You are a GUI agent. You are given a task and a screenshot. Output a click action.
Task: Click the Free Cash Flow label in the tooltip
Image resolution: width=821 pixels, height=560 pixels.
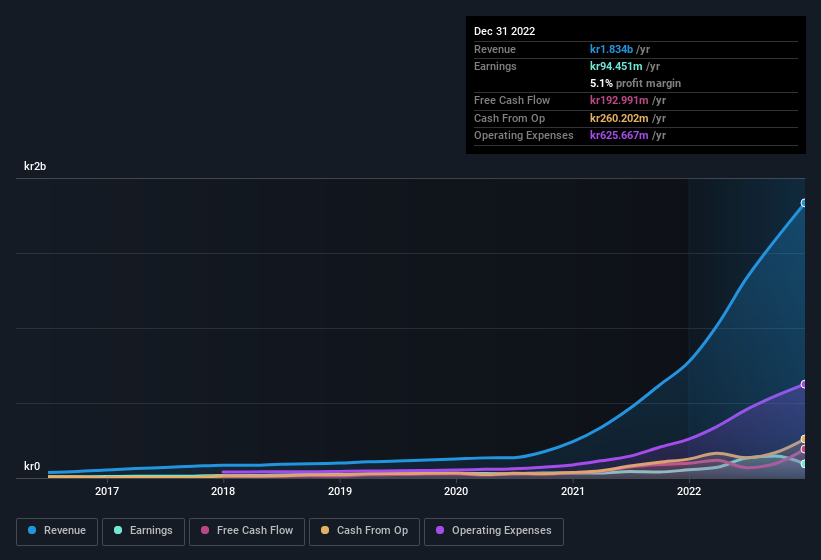(512, 100)
